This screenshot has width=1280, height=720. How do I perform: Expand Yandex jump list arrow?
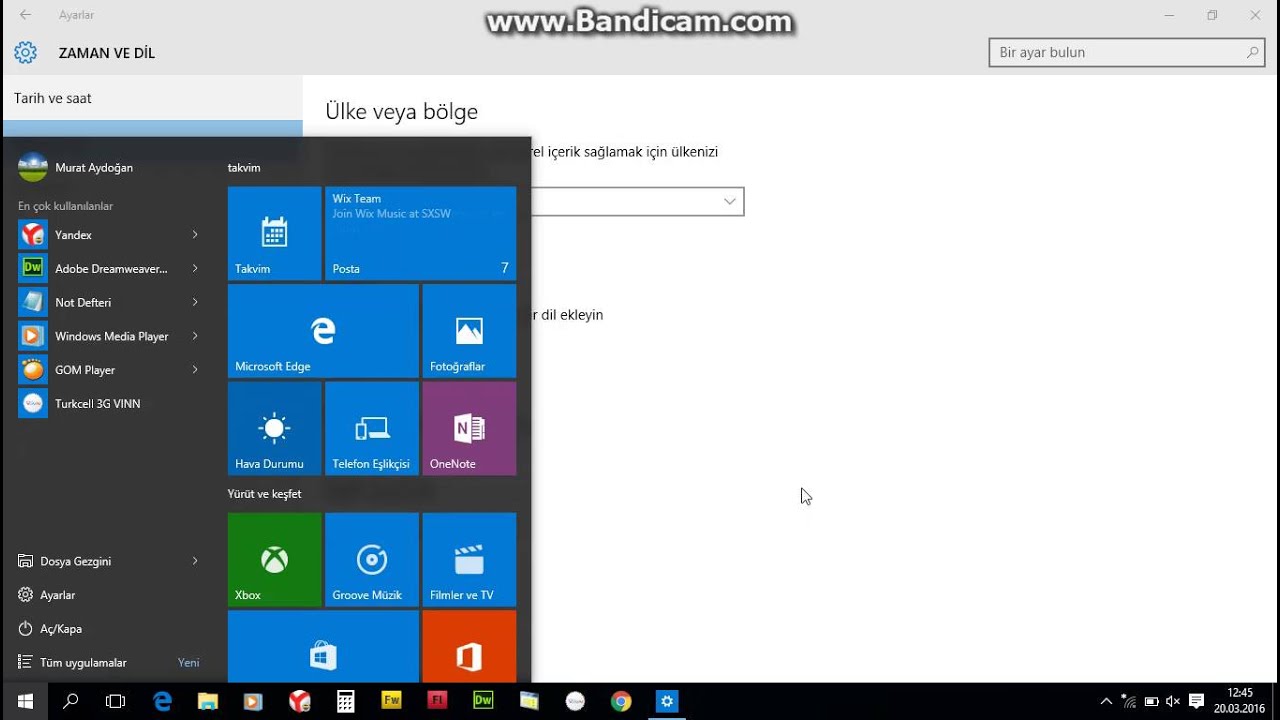pos(195,235)
